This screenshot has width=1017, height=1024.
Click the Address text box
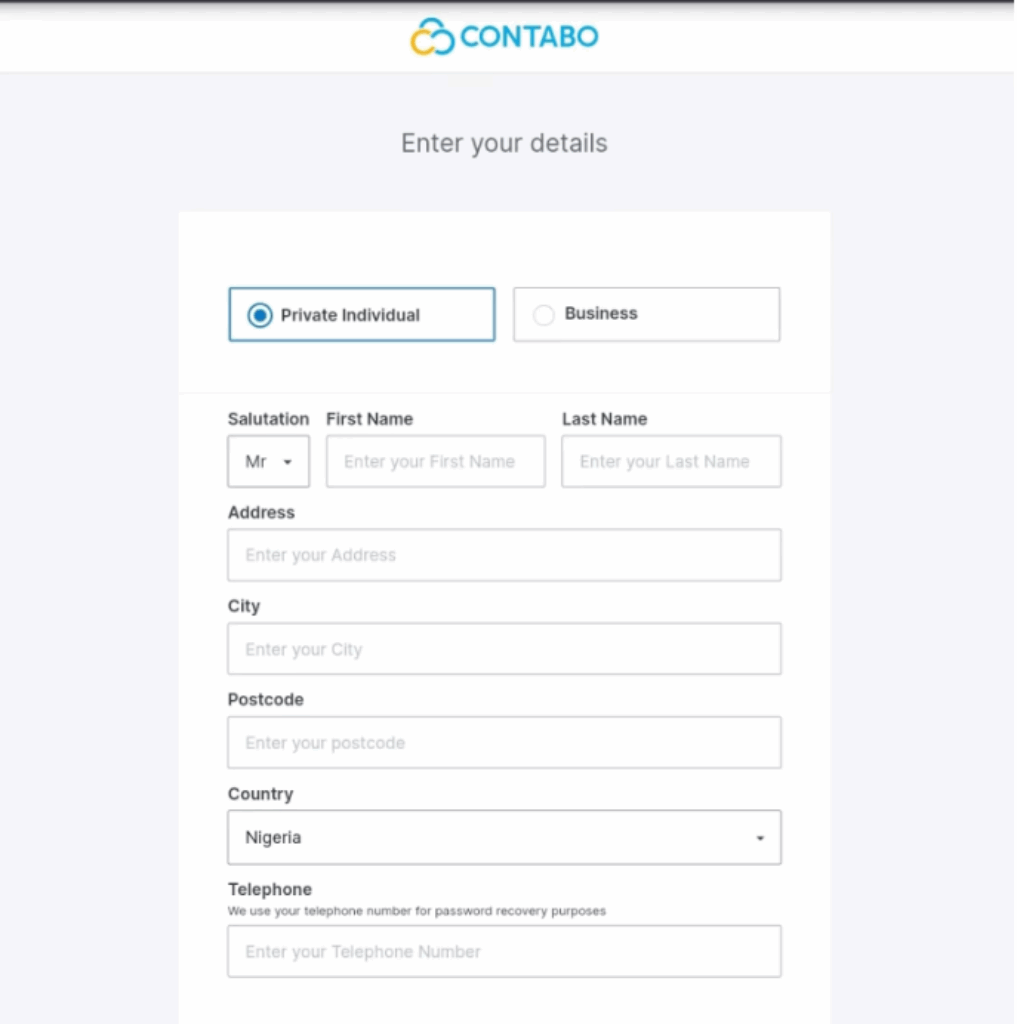pyautogui.click(x=504, y=555)
